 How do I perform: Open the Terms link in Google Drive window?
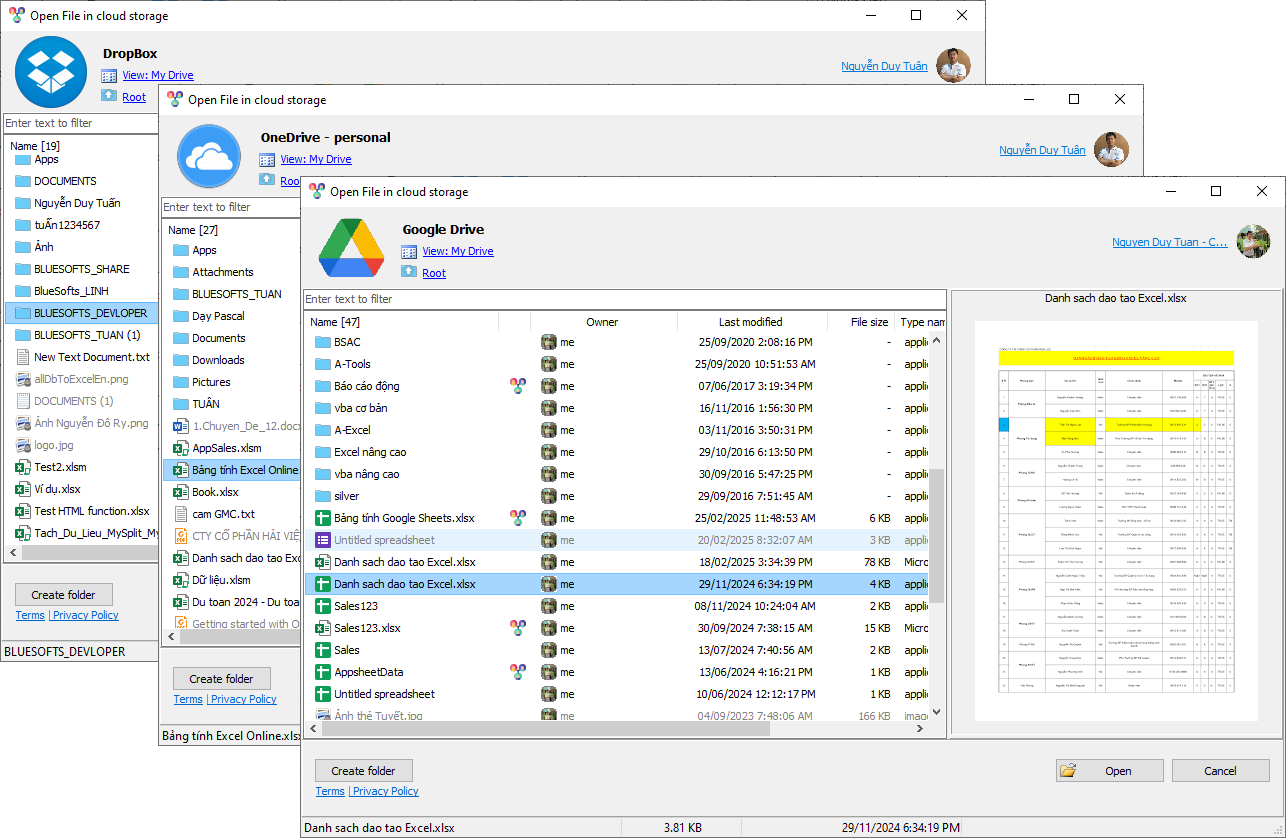coord(330,791)
